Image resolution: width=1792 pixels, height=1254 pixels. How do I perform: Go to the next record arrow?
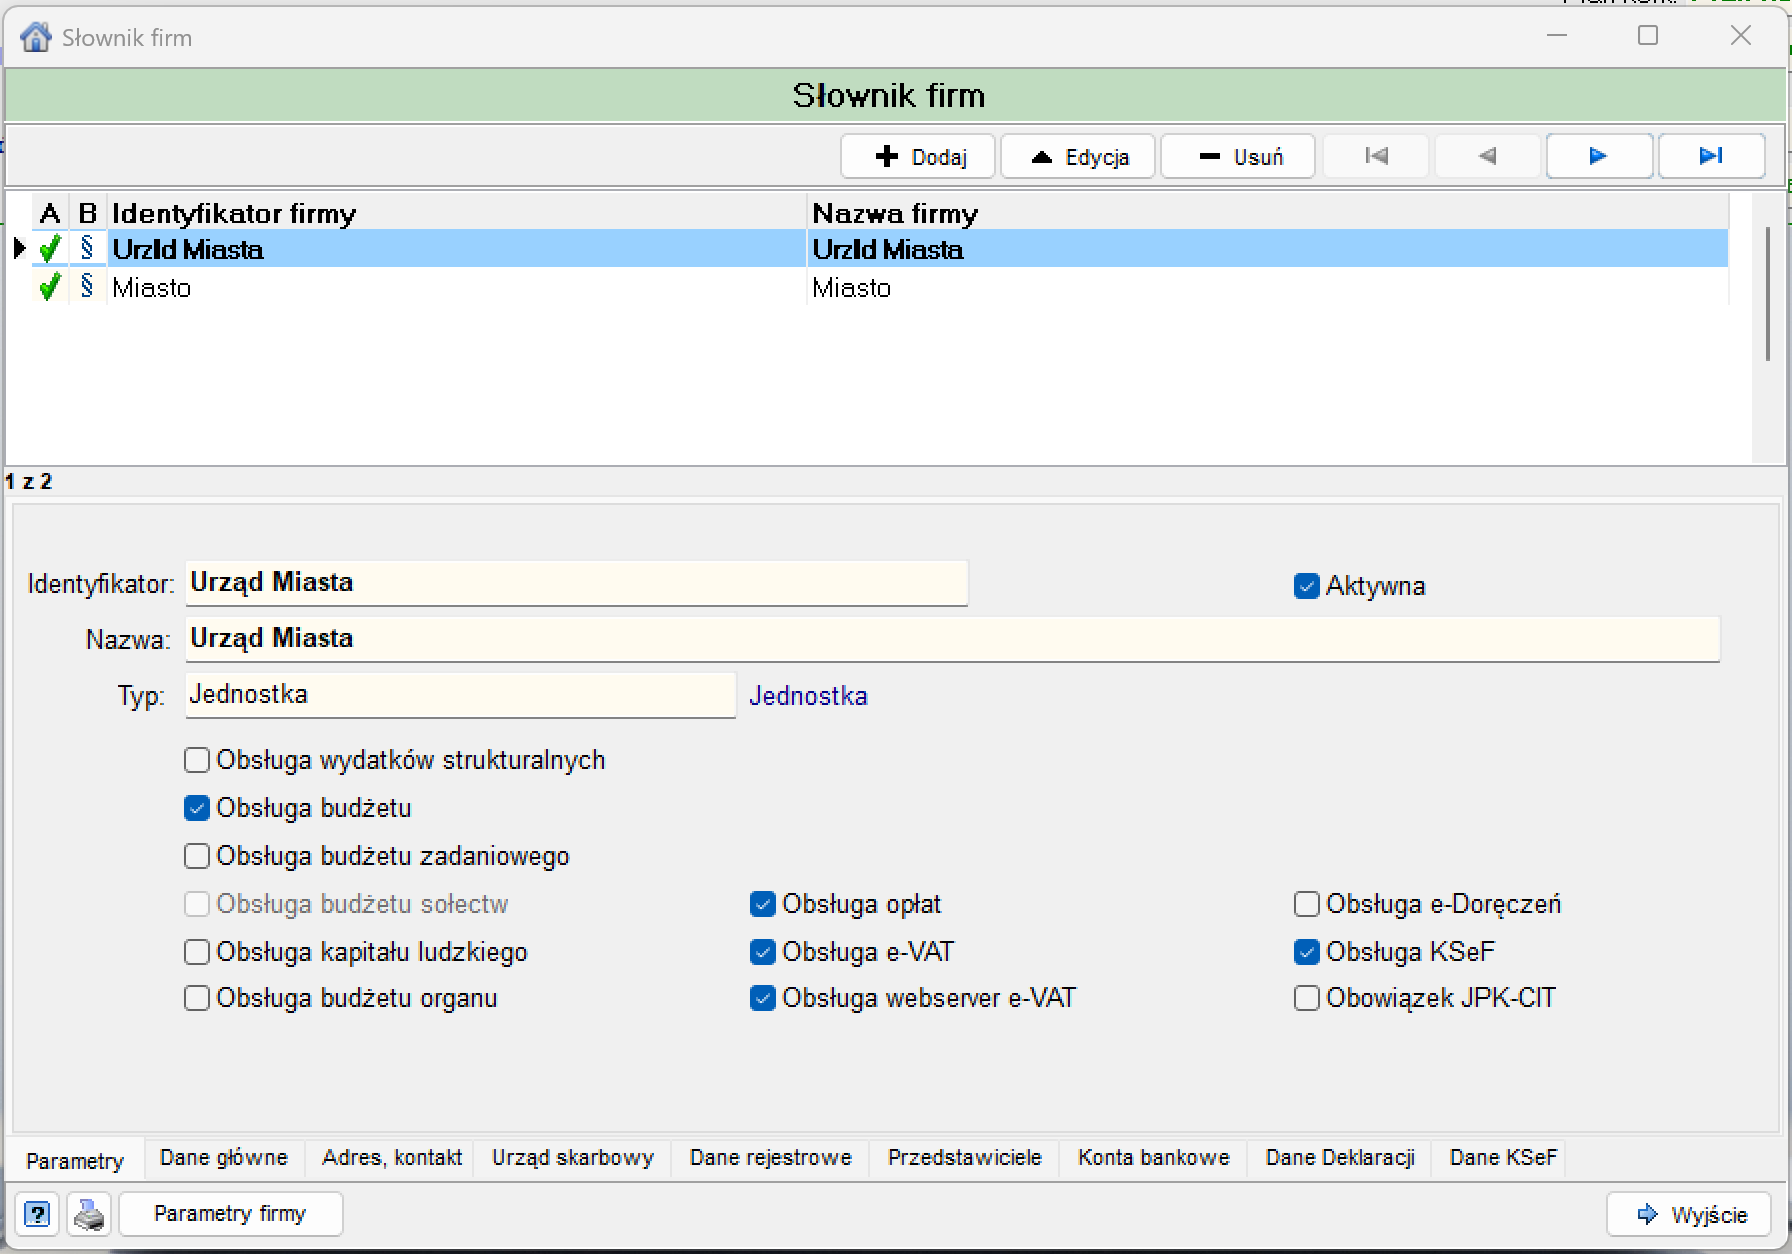(x=1598, y=156)
